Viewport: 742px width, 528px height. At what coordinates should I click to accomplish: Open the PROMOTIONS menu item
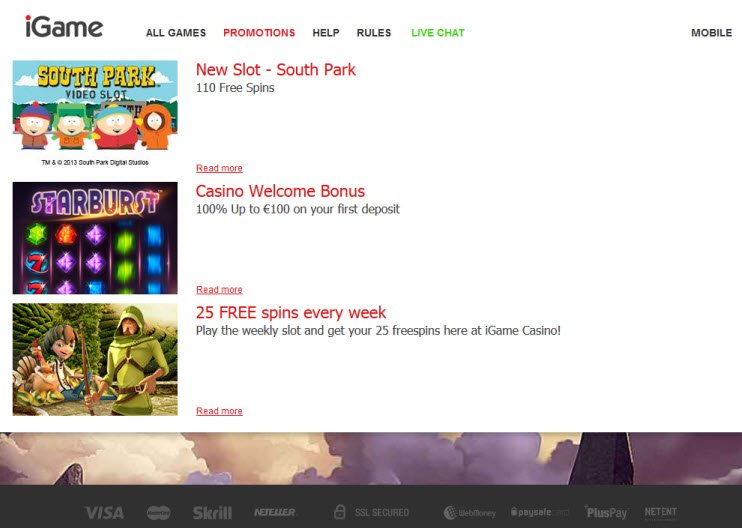(259, 33)
